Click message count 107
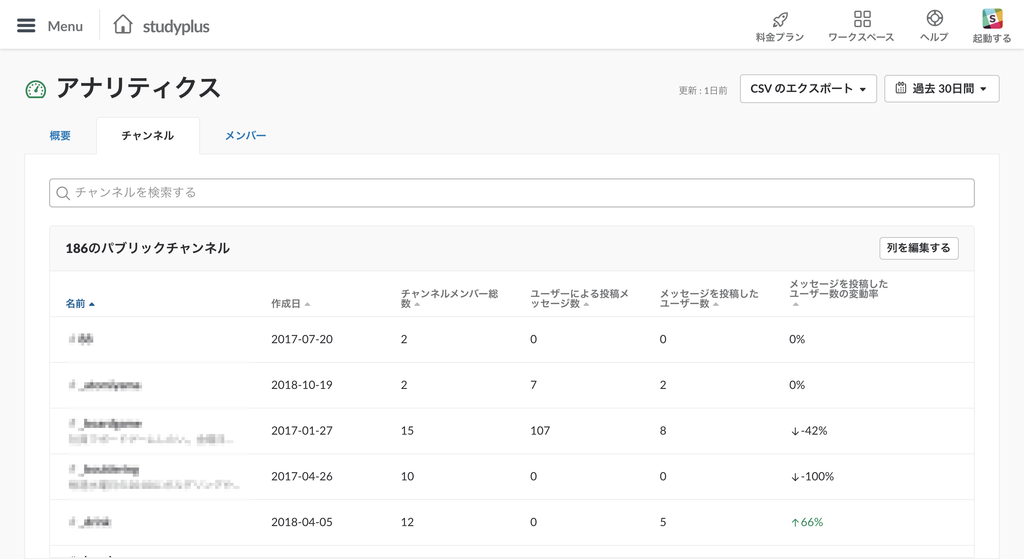The image size is (1024, 559). pos(540,431)
